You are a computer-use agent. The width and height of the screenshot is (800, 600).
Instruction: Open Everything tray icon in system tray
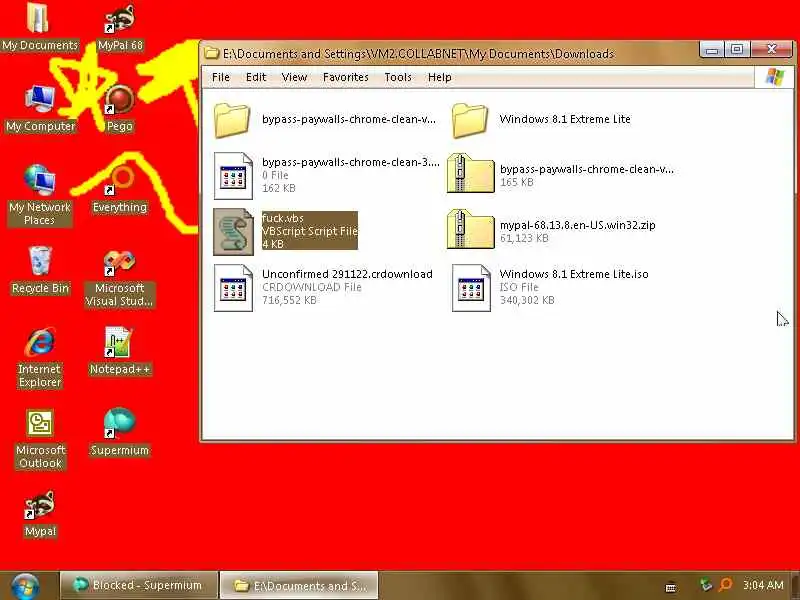point(725,585)
